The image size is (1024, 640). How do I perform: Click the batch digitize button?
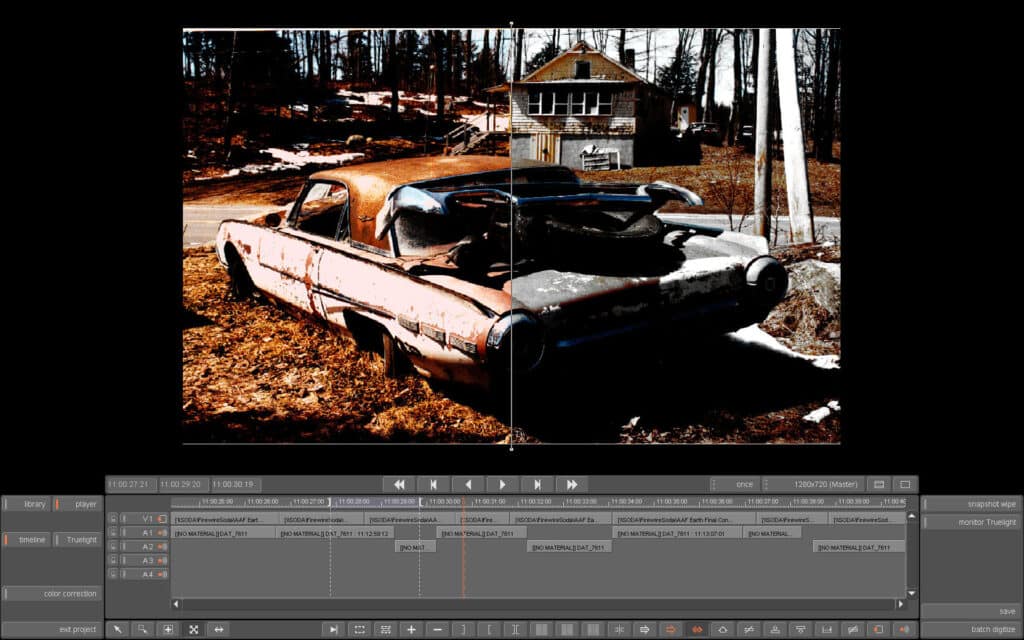pyautogui.click(x=971, y=630)
